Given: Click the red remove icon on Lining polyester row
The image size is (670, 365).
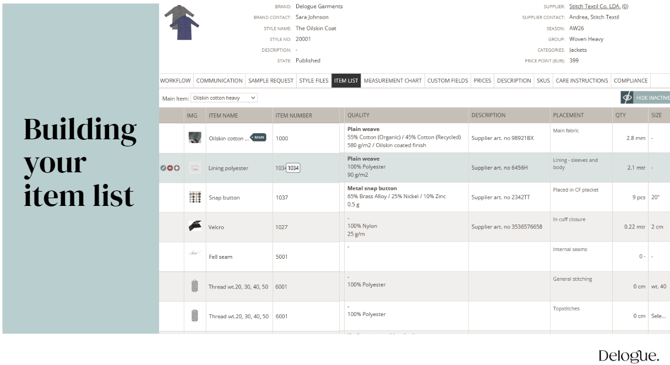Looking at the screenshot, I should coord(170,168).
